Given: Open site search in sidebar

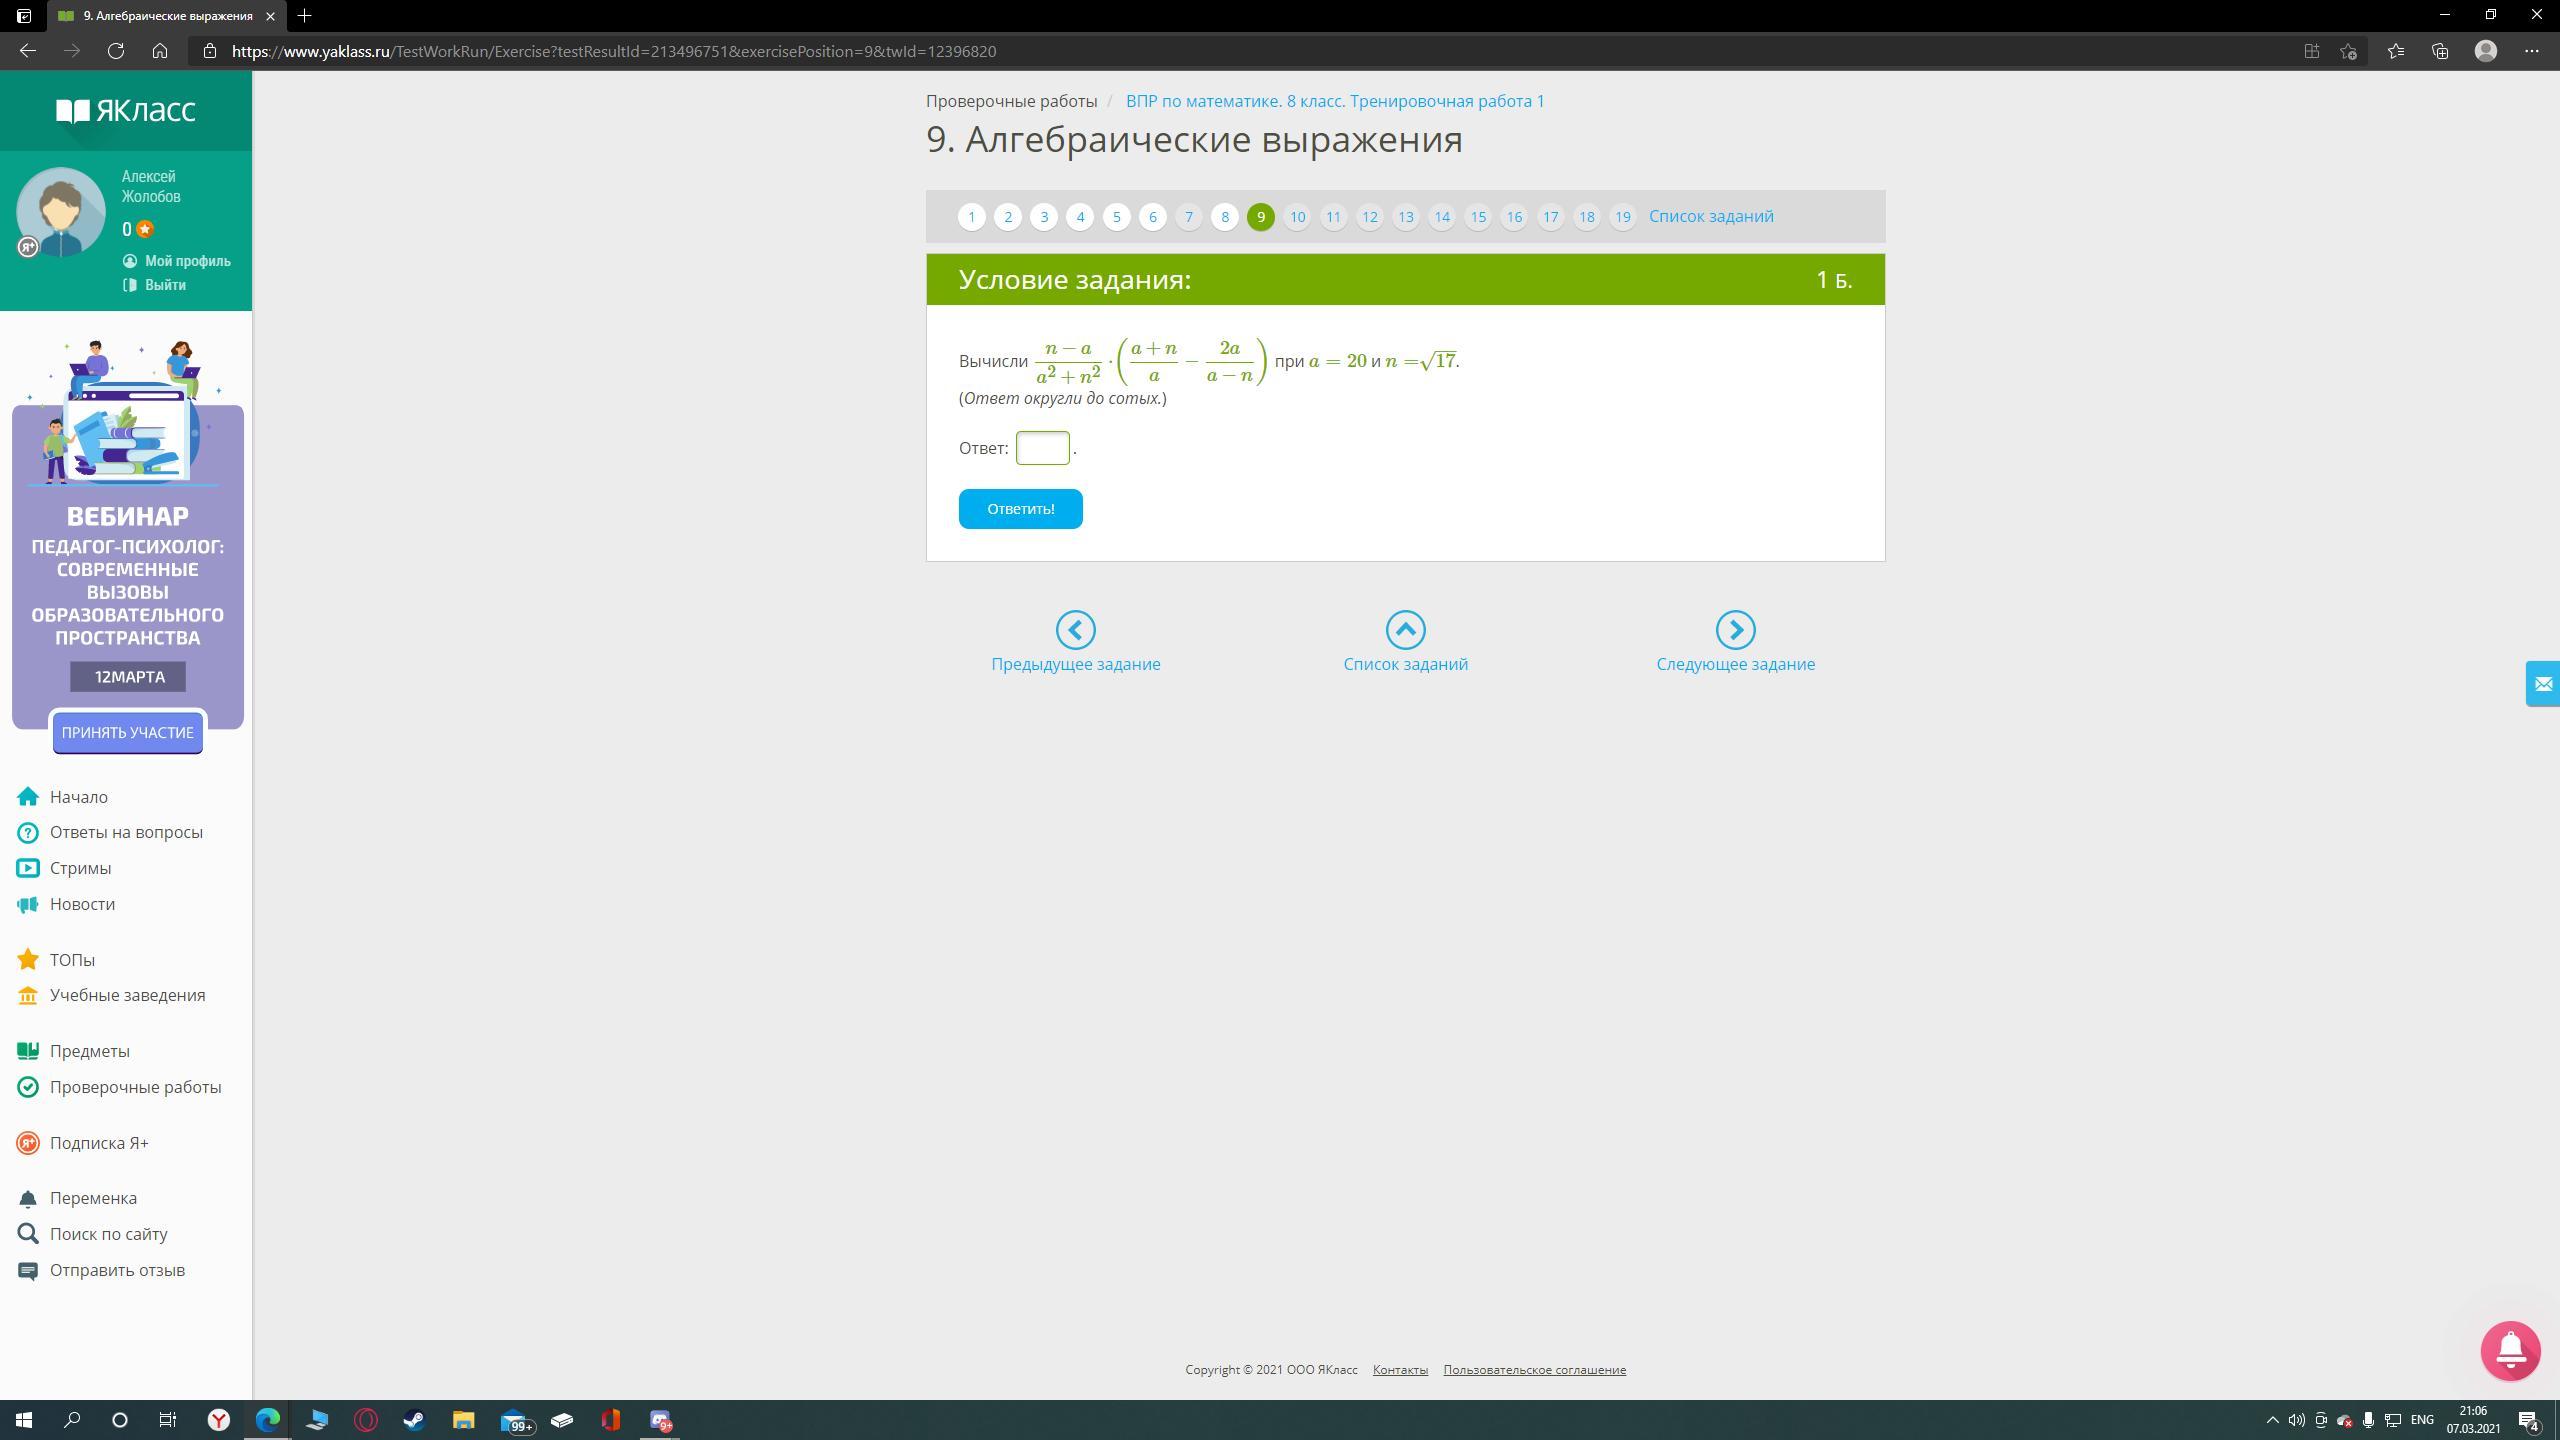Looking at the screenshot, I should (x=108, y=1234).
